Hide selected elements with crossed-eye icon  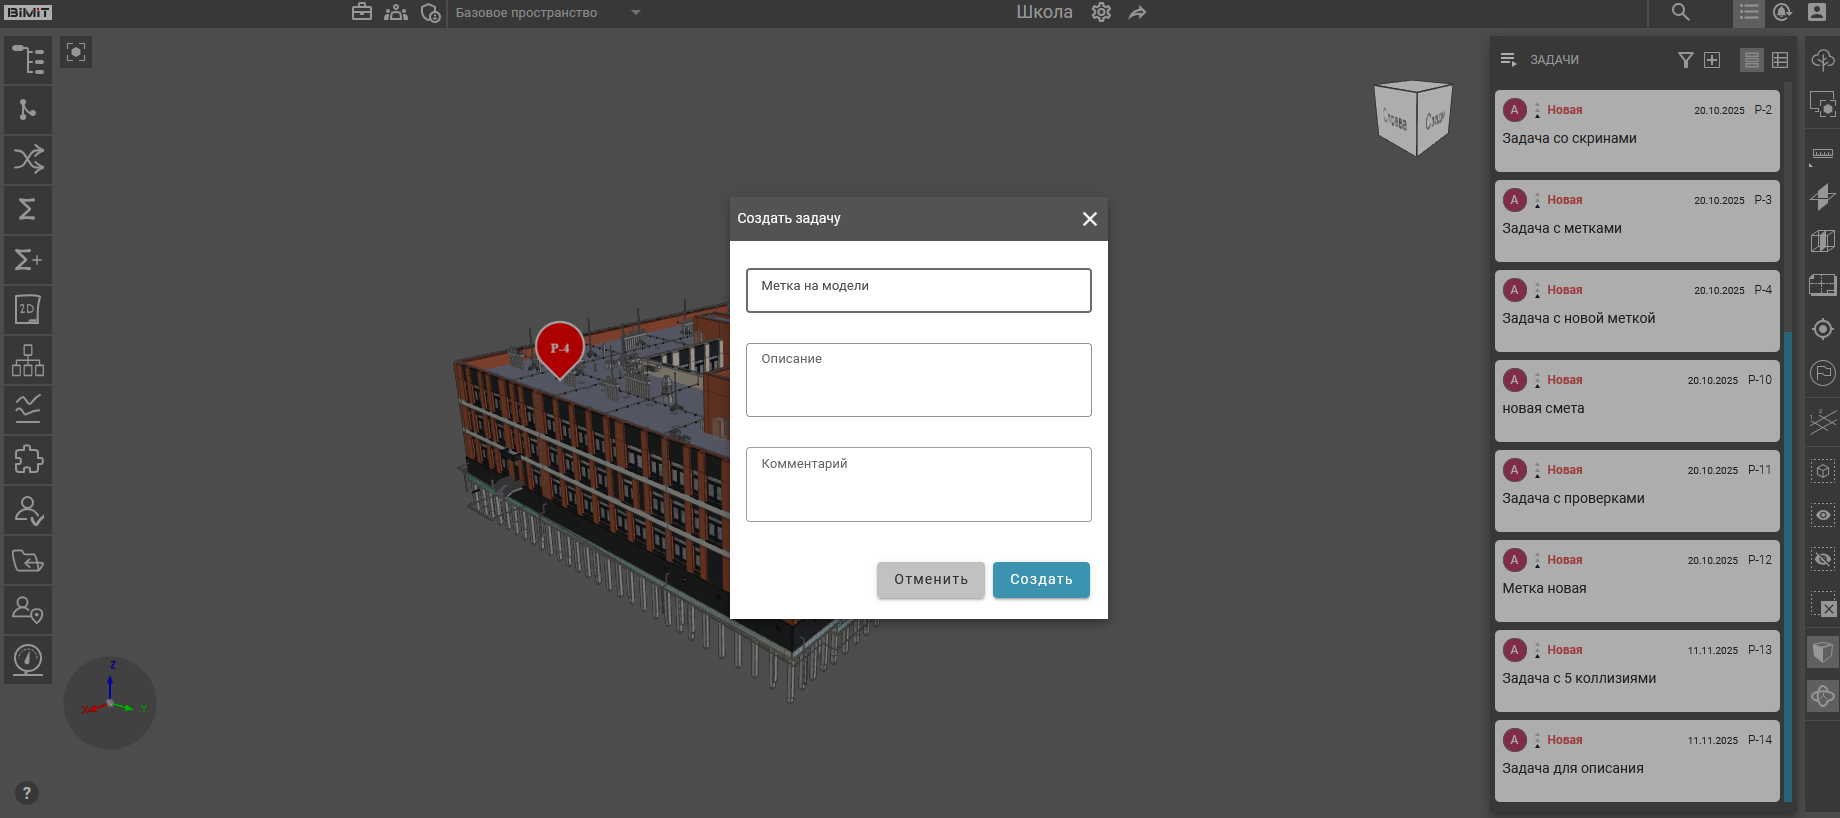(x=1823, y=560)
